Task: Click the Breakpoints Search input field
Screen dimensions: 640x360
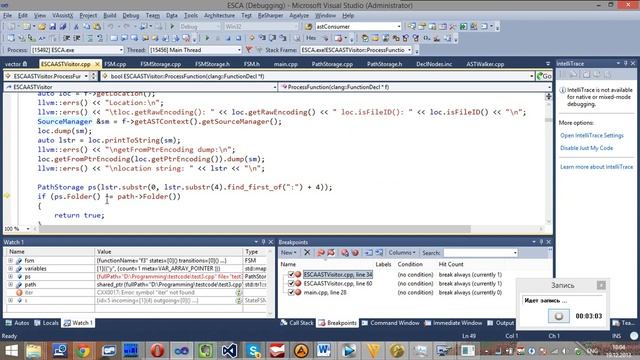Action: coord(480,253)
